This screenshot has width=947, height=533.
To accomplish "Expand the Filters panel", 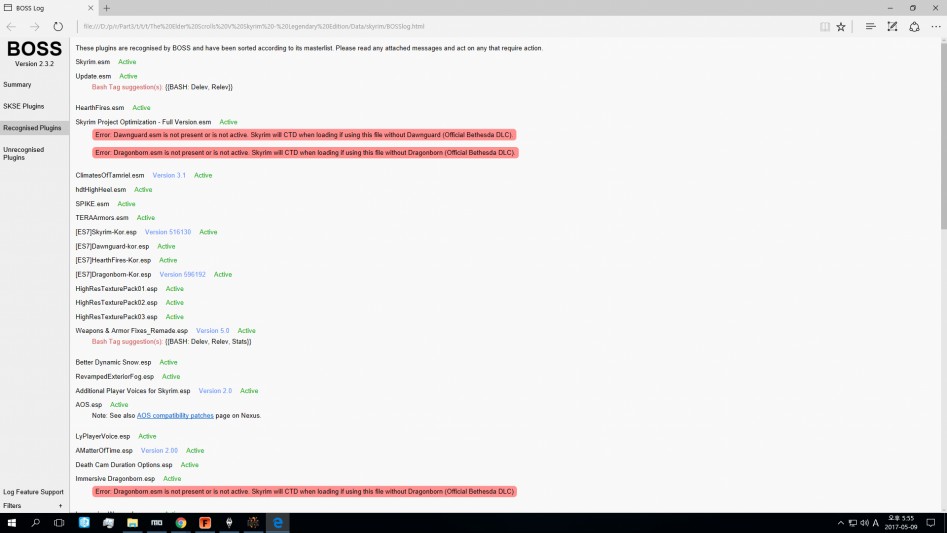I will (33, 506).
